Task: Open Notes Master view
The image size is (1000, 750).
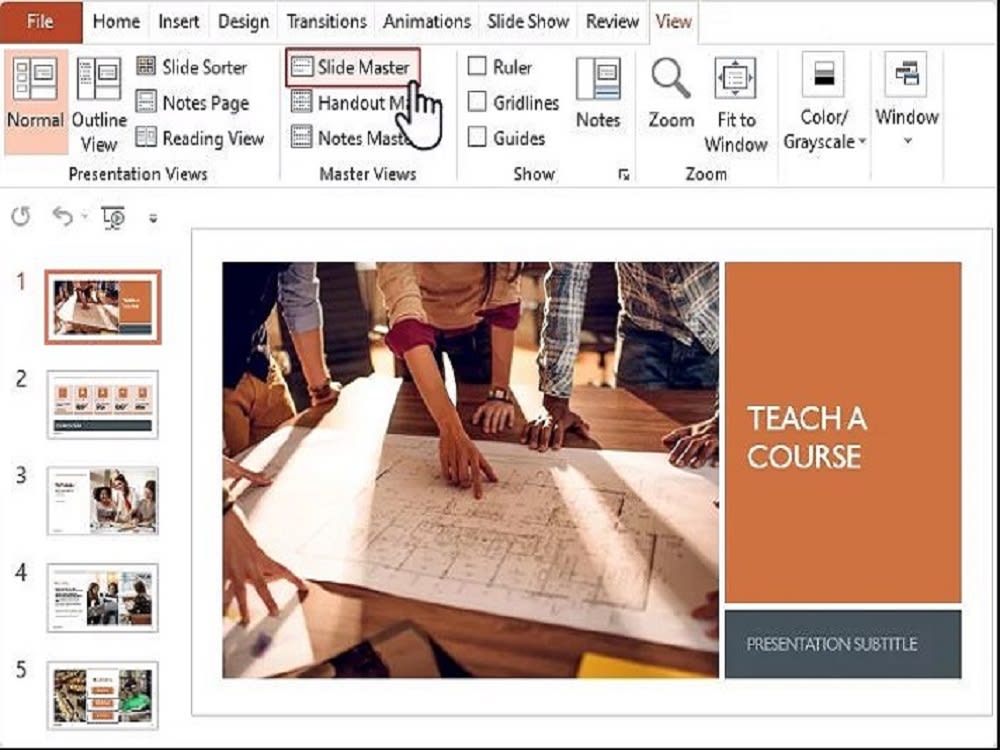Action: [x=350, y=138]
